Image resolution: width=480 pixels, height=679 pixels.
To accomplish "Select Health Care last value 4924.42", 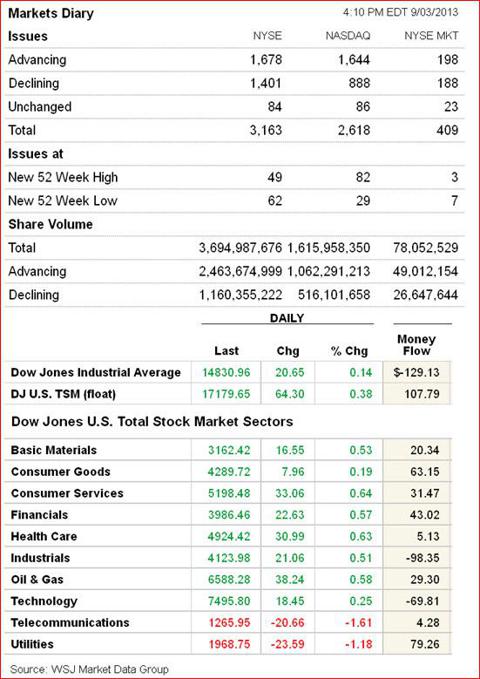I will [x=229, y=537].
